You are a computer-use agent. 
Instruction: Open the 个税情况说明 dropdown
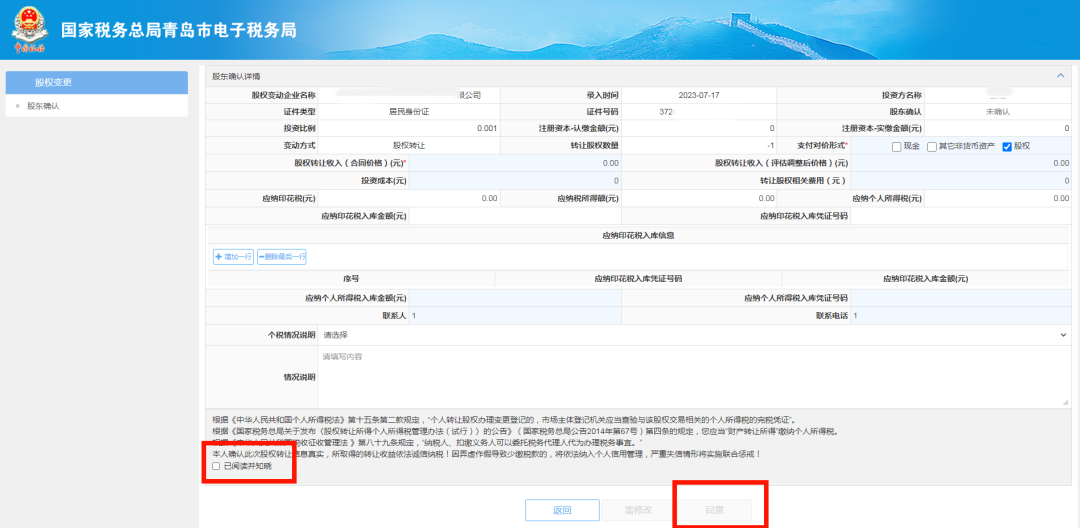pos(694,335)
